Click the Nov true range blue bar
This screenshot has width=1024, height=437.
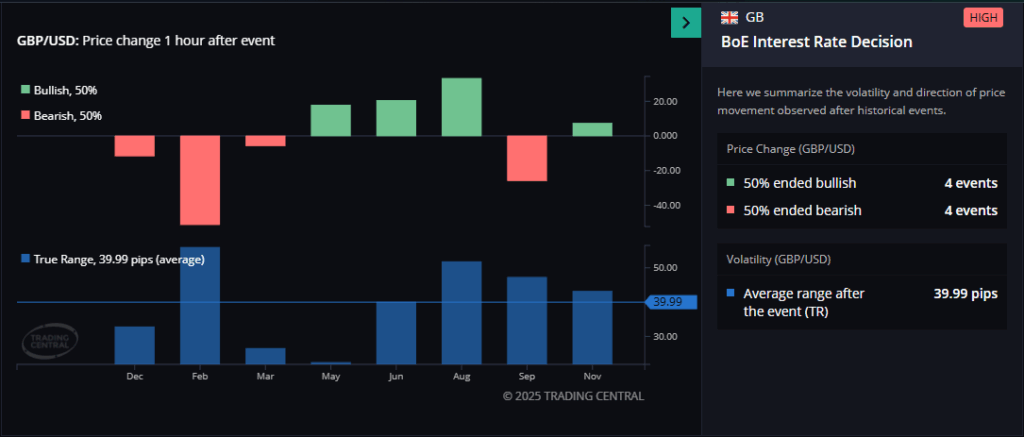click(592, 327)
